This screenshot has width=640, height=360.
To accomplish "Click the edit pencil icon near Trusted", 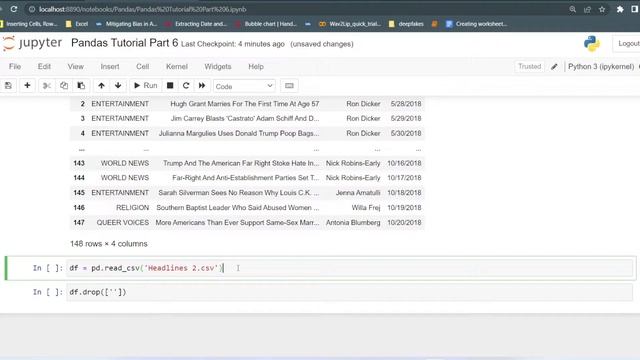I will [554, 67].
